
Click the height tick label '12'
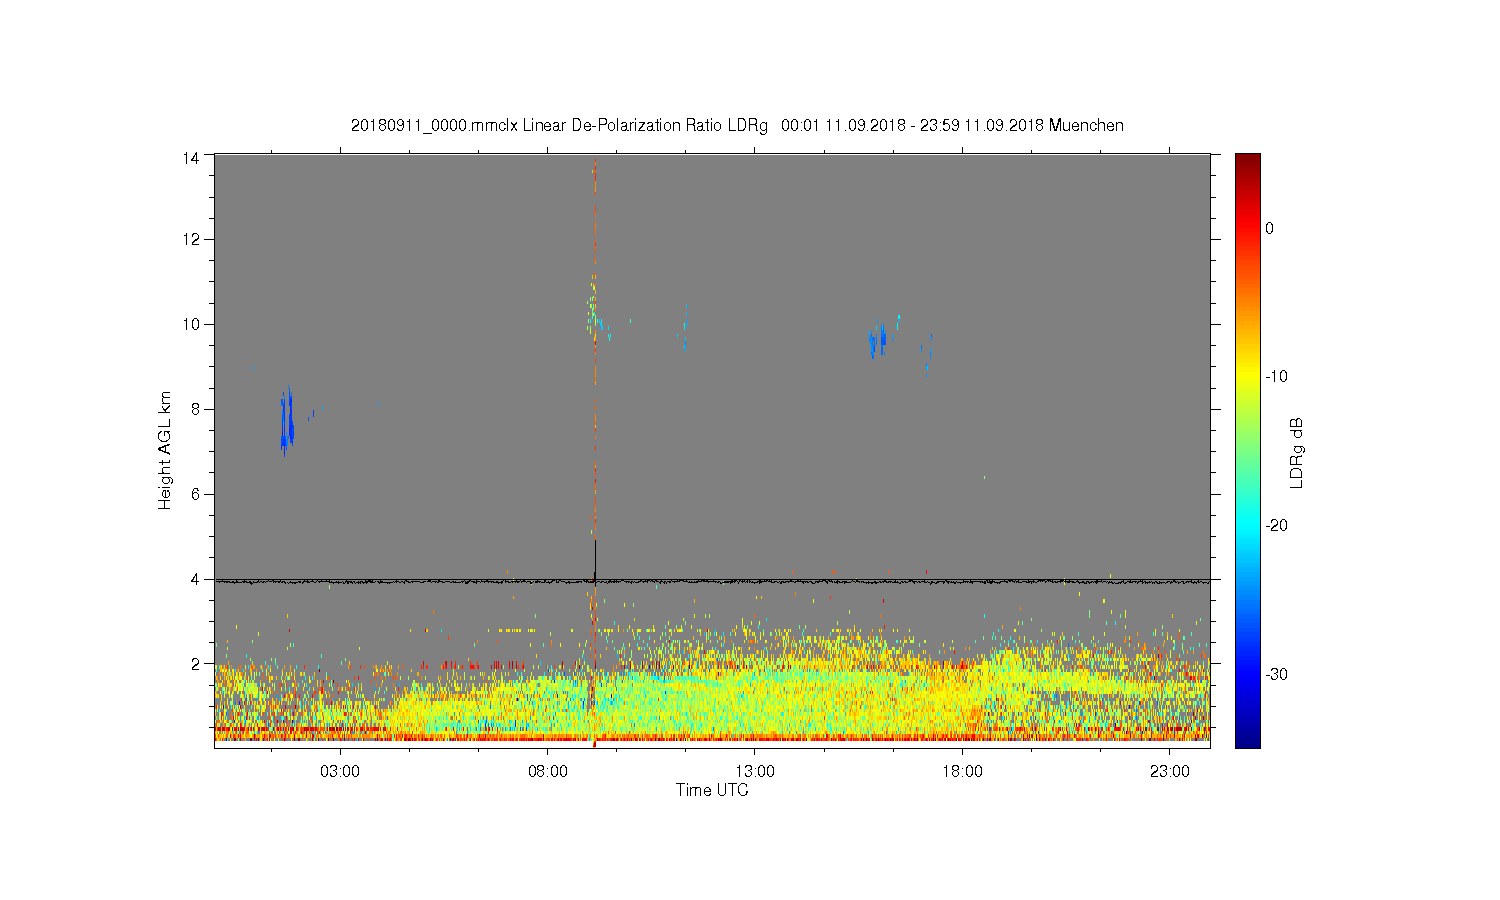click(x=191, y=239)
